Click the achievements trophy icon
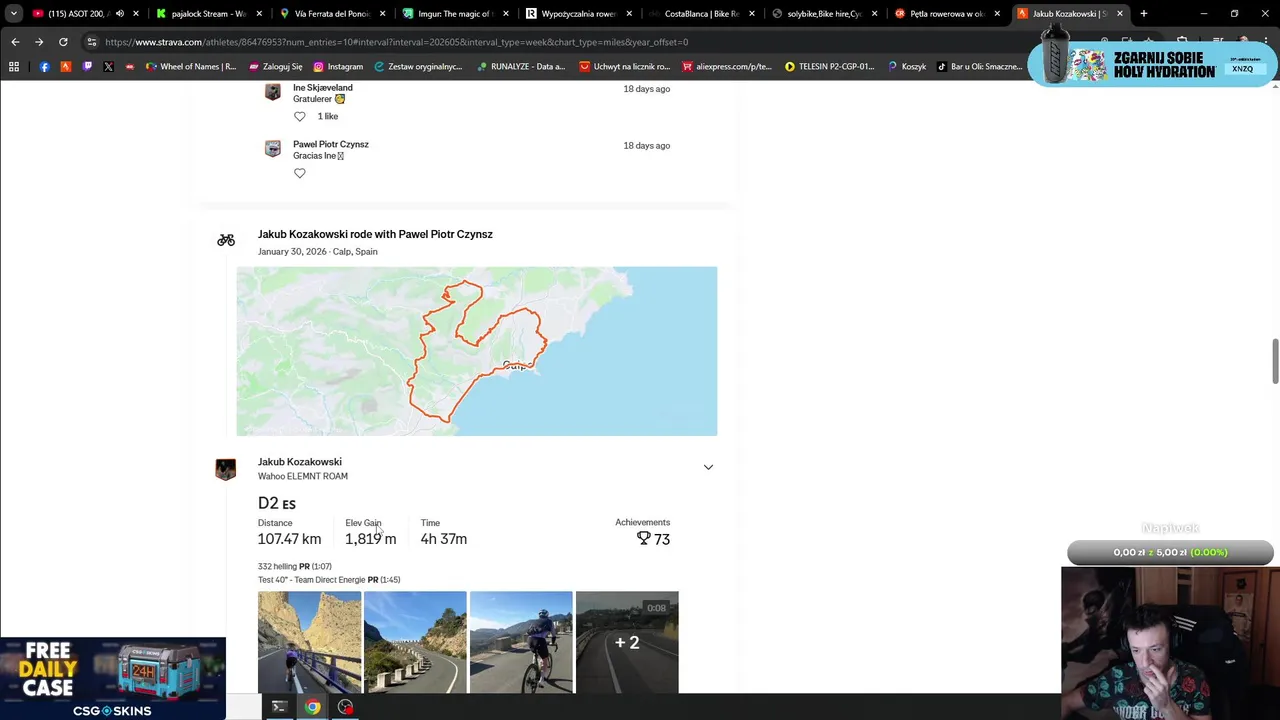The width and height of the screenshot is (1280, 720). (644, 538)
